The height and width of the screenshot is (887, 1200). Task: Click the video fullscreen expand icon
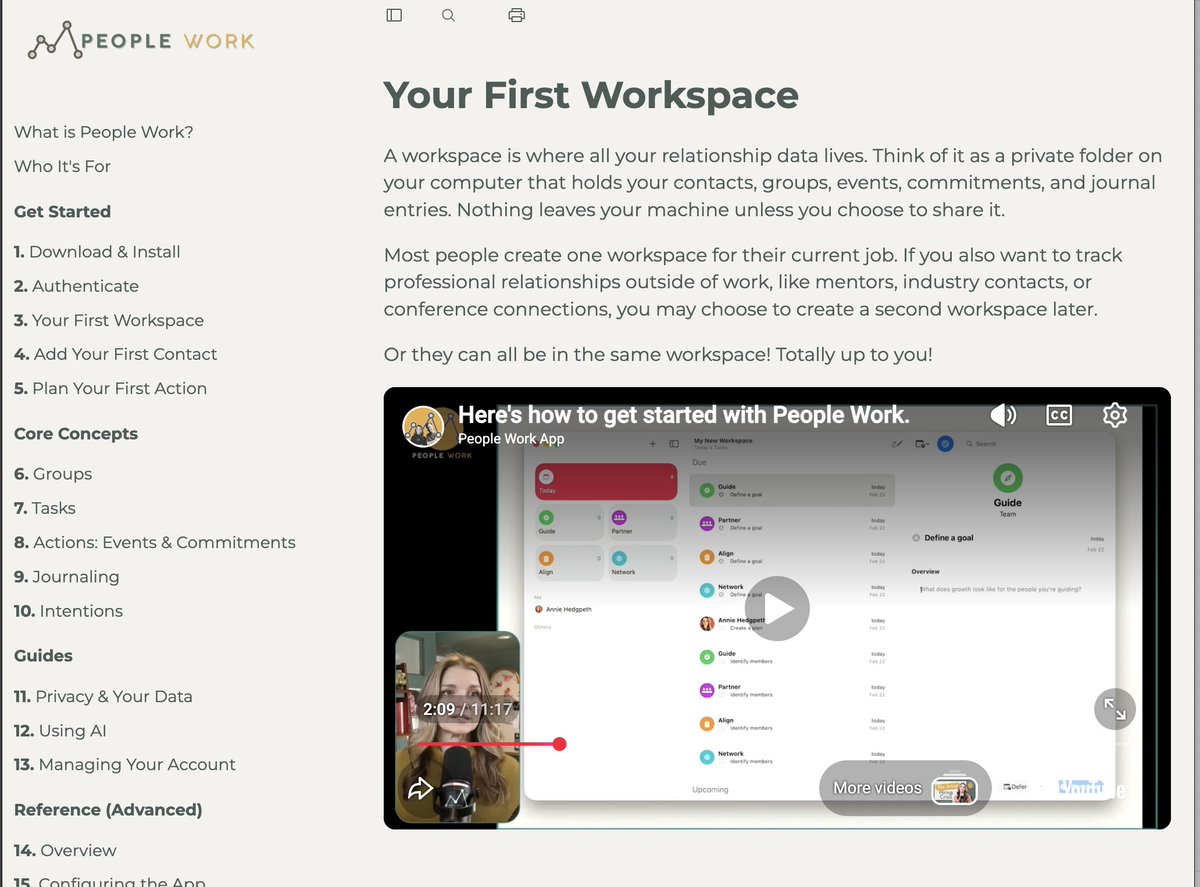click(x=1114, y=709)
